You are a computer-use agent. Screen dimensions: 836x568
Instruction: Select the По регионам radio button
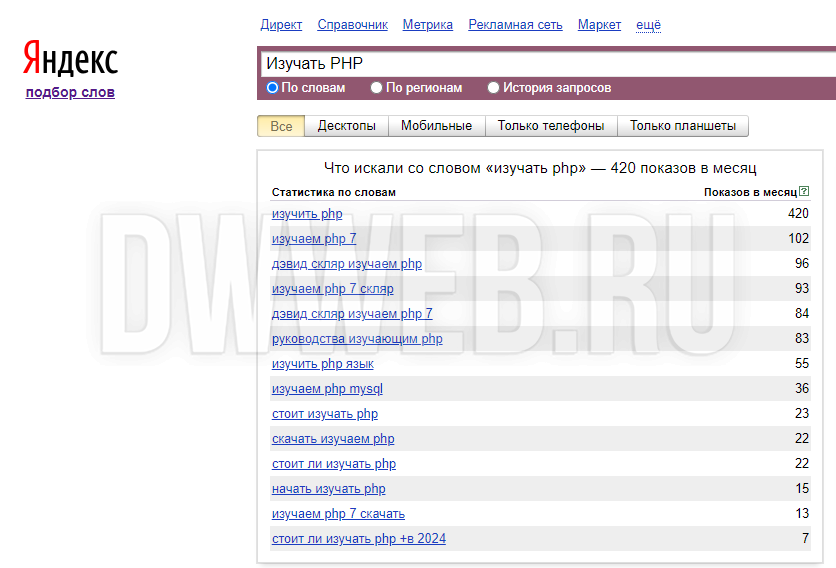tap(376, 87)
